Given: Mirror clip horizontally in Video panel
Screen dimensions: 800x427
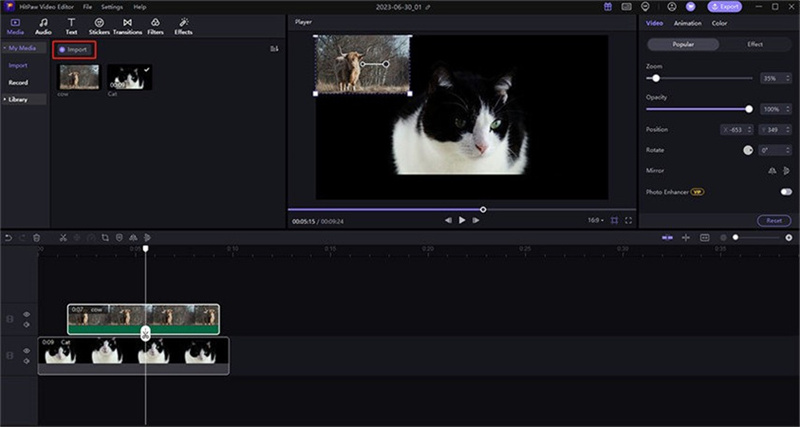Looking at the screenshot, I should [772, 171].
